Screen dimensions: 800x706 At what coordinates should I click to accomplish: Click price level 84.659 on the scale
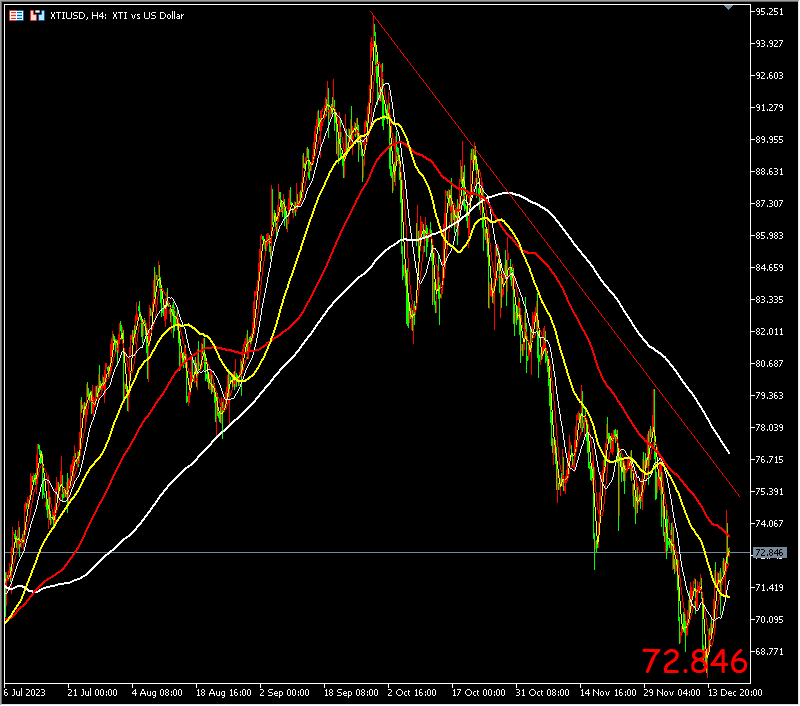coord(769,268)
